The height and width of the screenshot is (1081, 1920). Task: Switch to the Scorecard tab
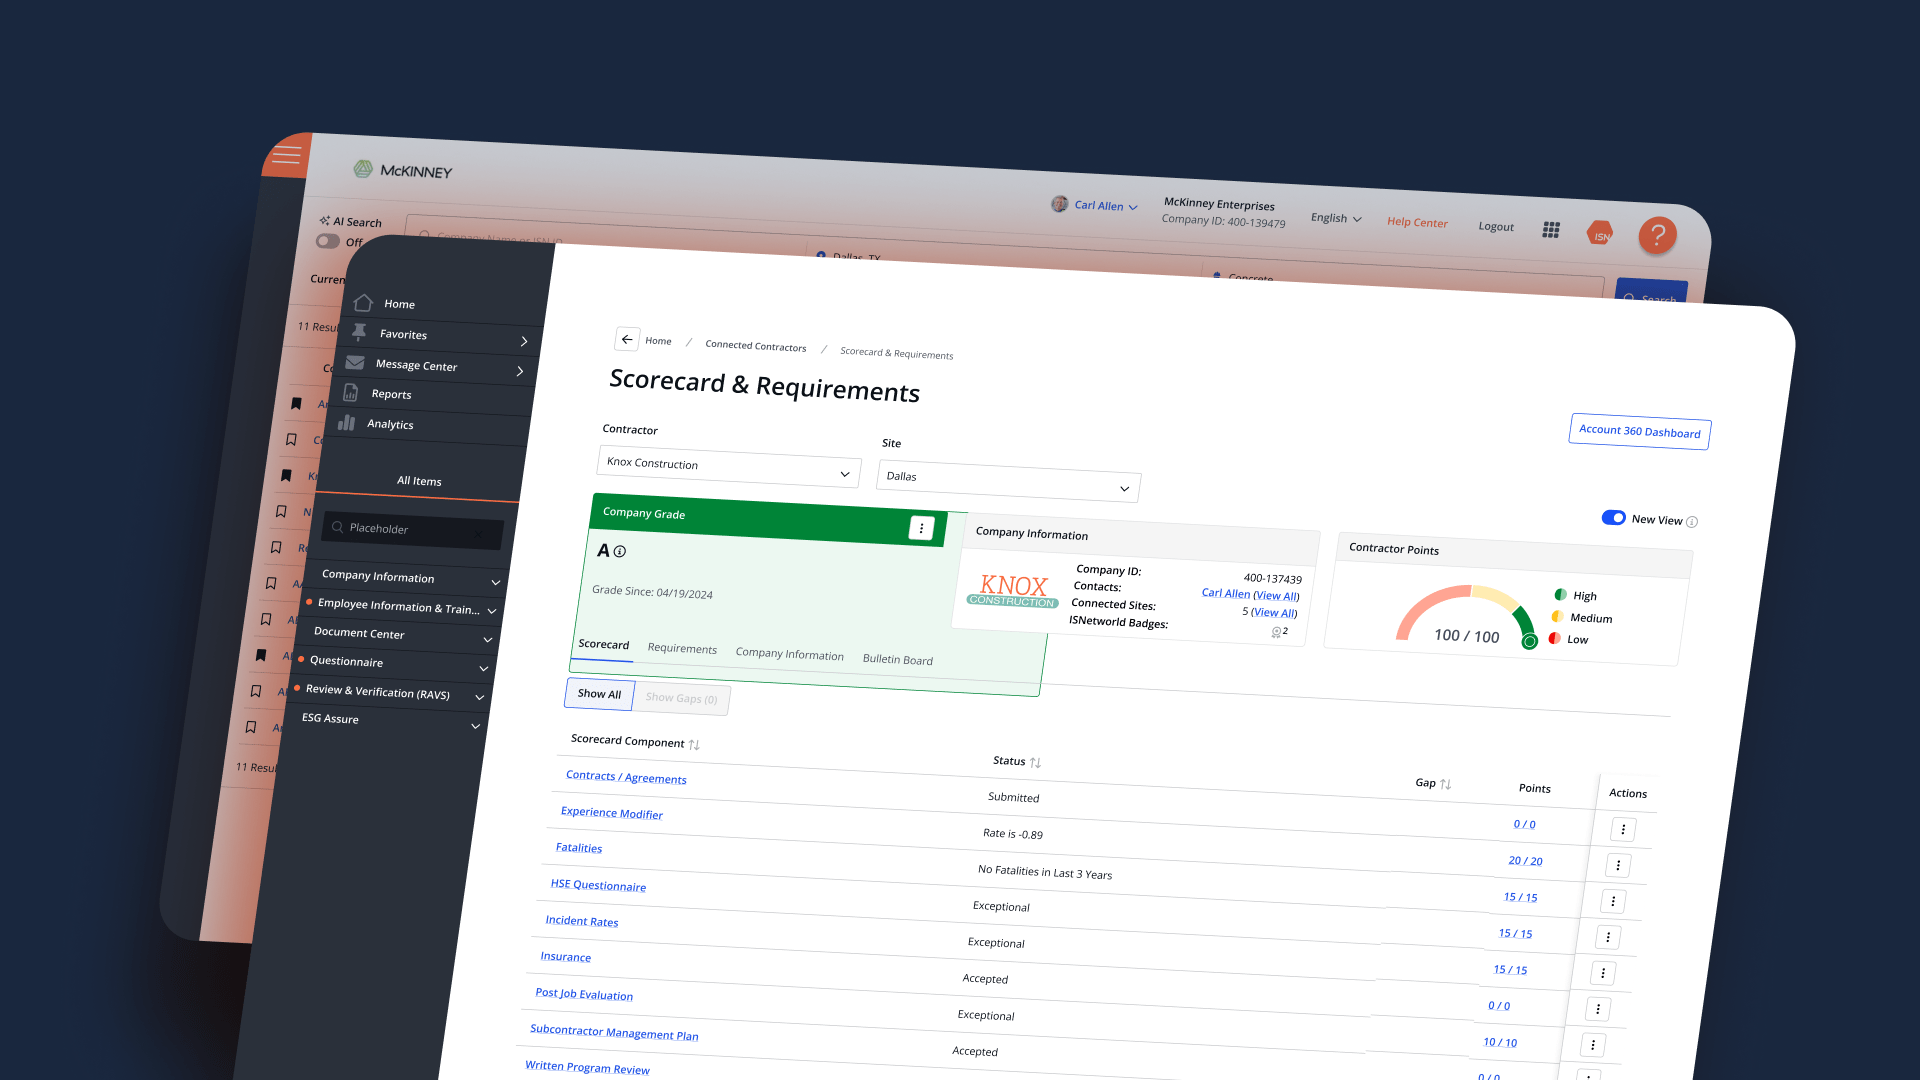(x=604, y=645)
